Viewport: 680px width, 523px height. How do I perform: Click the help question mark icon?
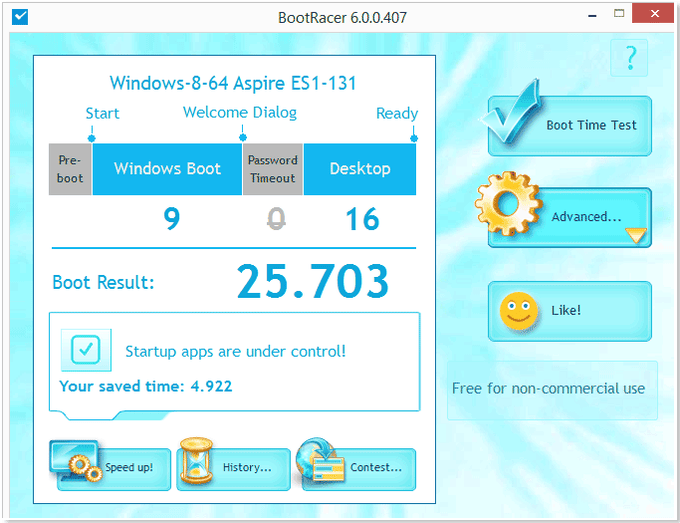pos(629,58)
